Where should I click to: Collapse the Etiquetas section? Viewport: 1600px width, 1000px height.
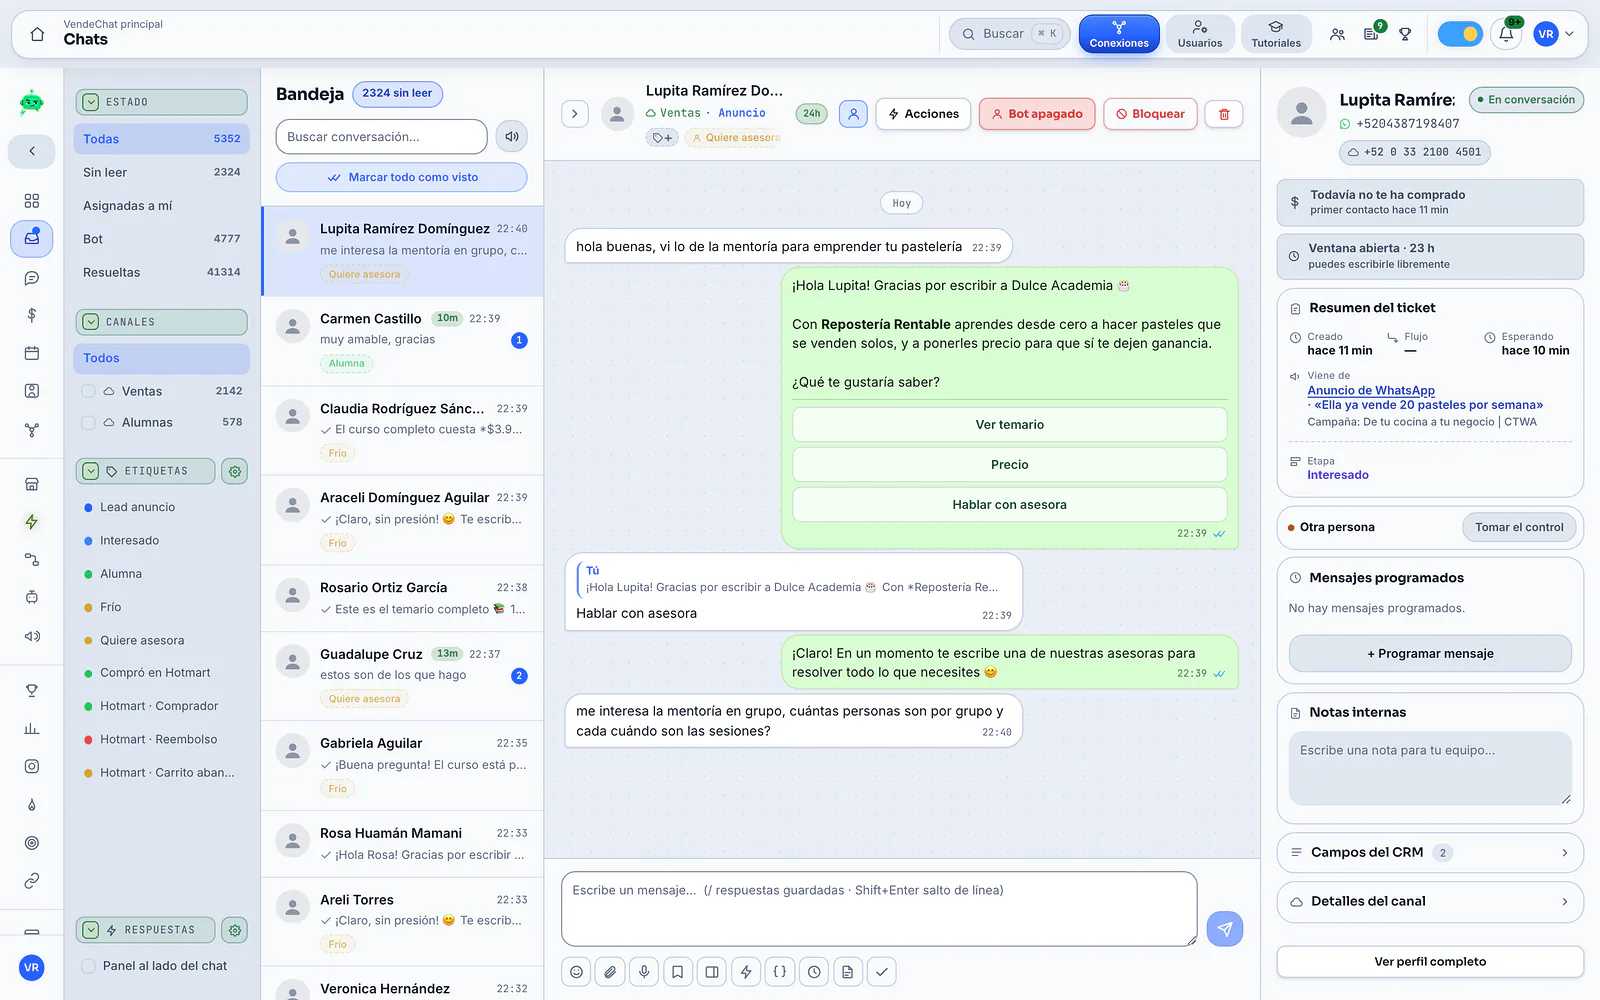tap(91, 471)
